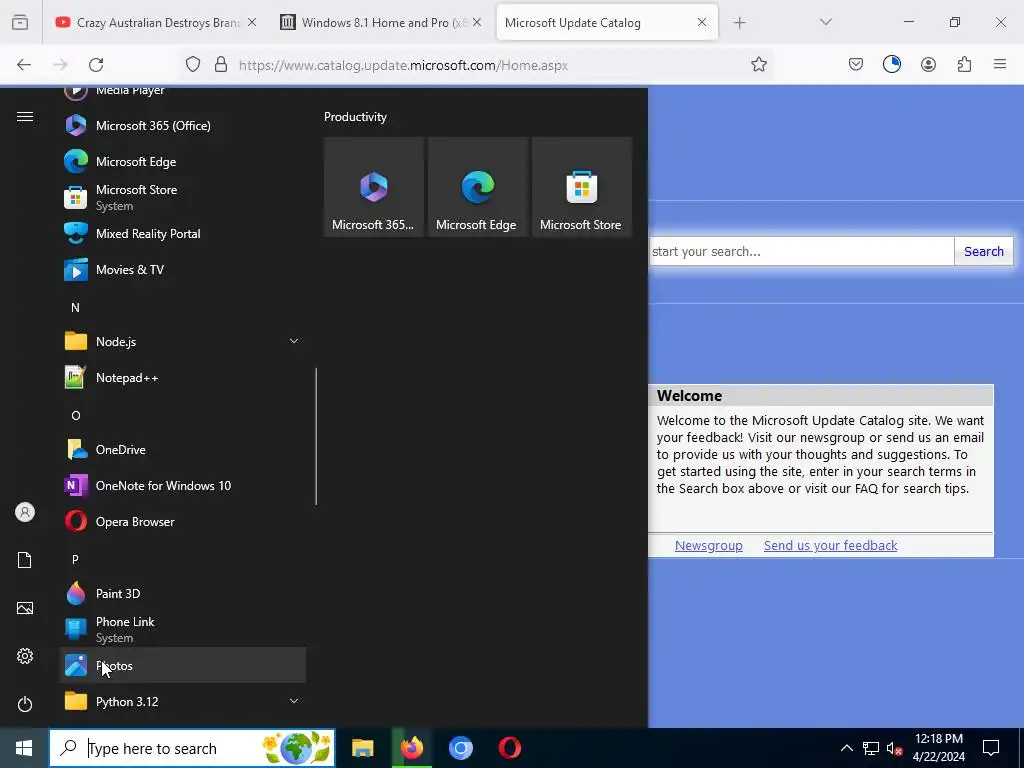The image size is (1024, 768).
Task: Open OneNote for Windows 10
Action: pyautogui.click(x=183, y=485)
